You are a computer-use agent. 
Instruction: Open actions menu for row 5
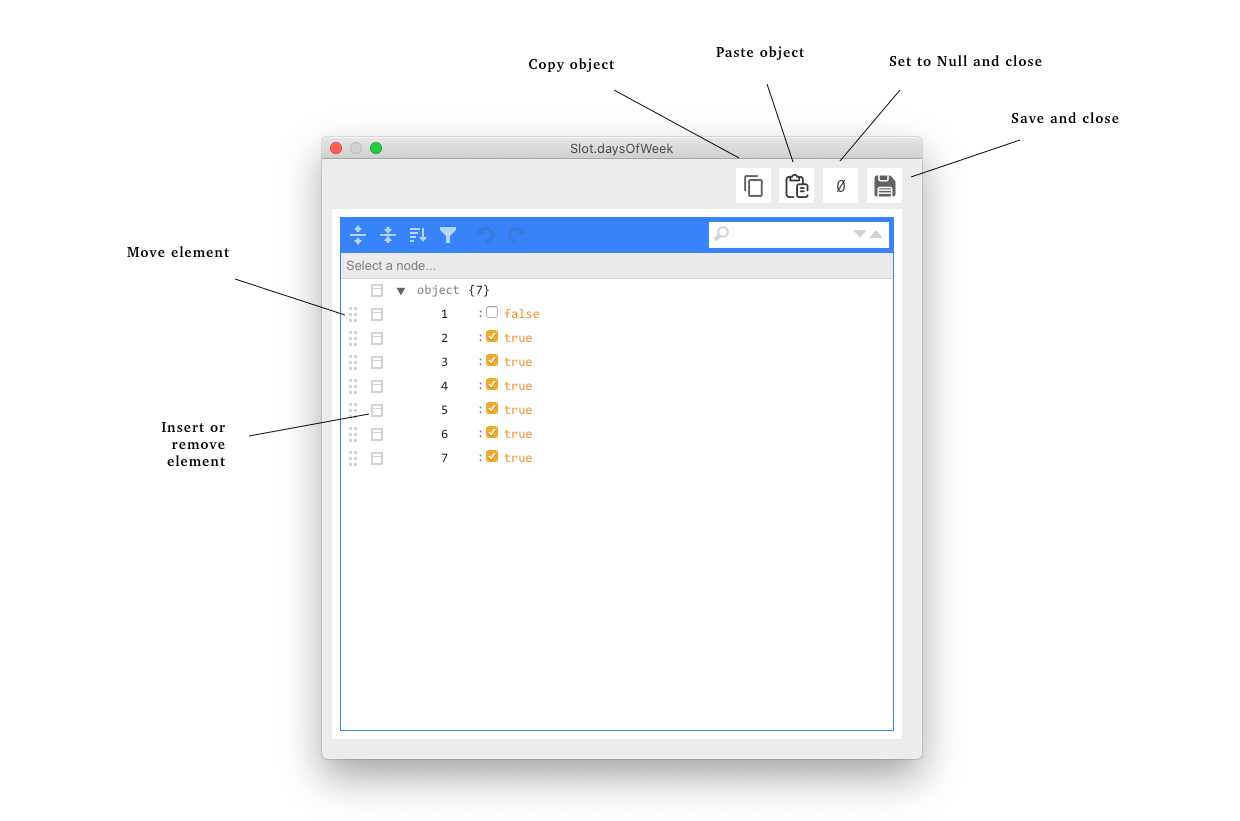pos(377,410)
